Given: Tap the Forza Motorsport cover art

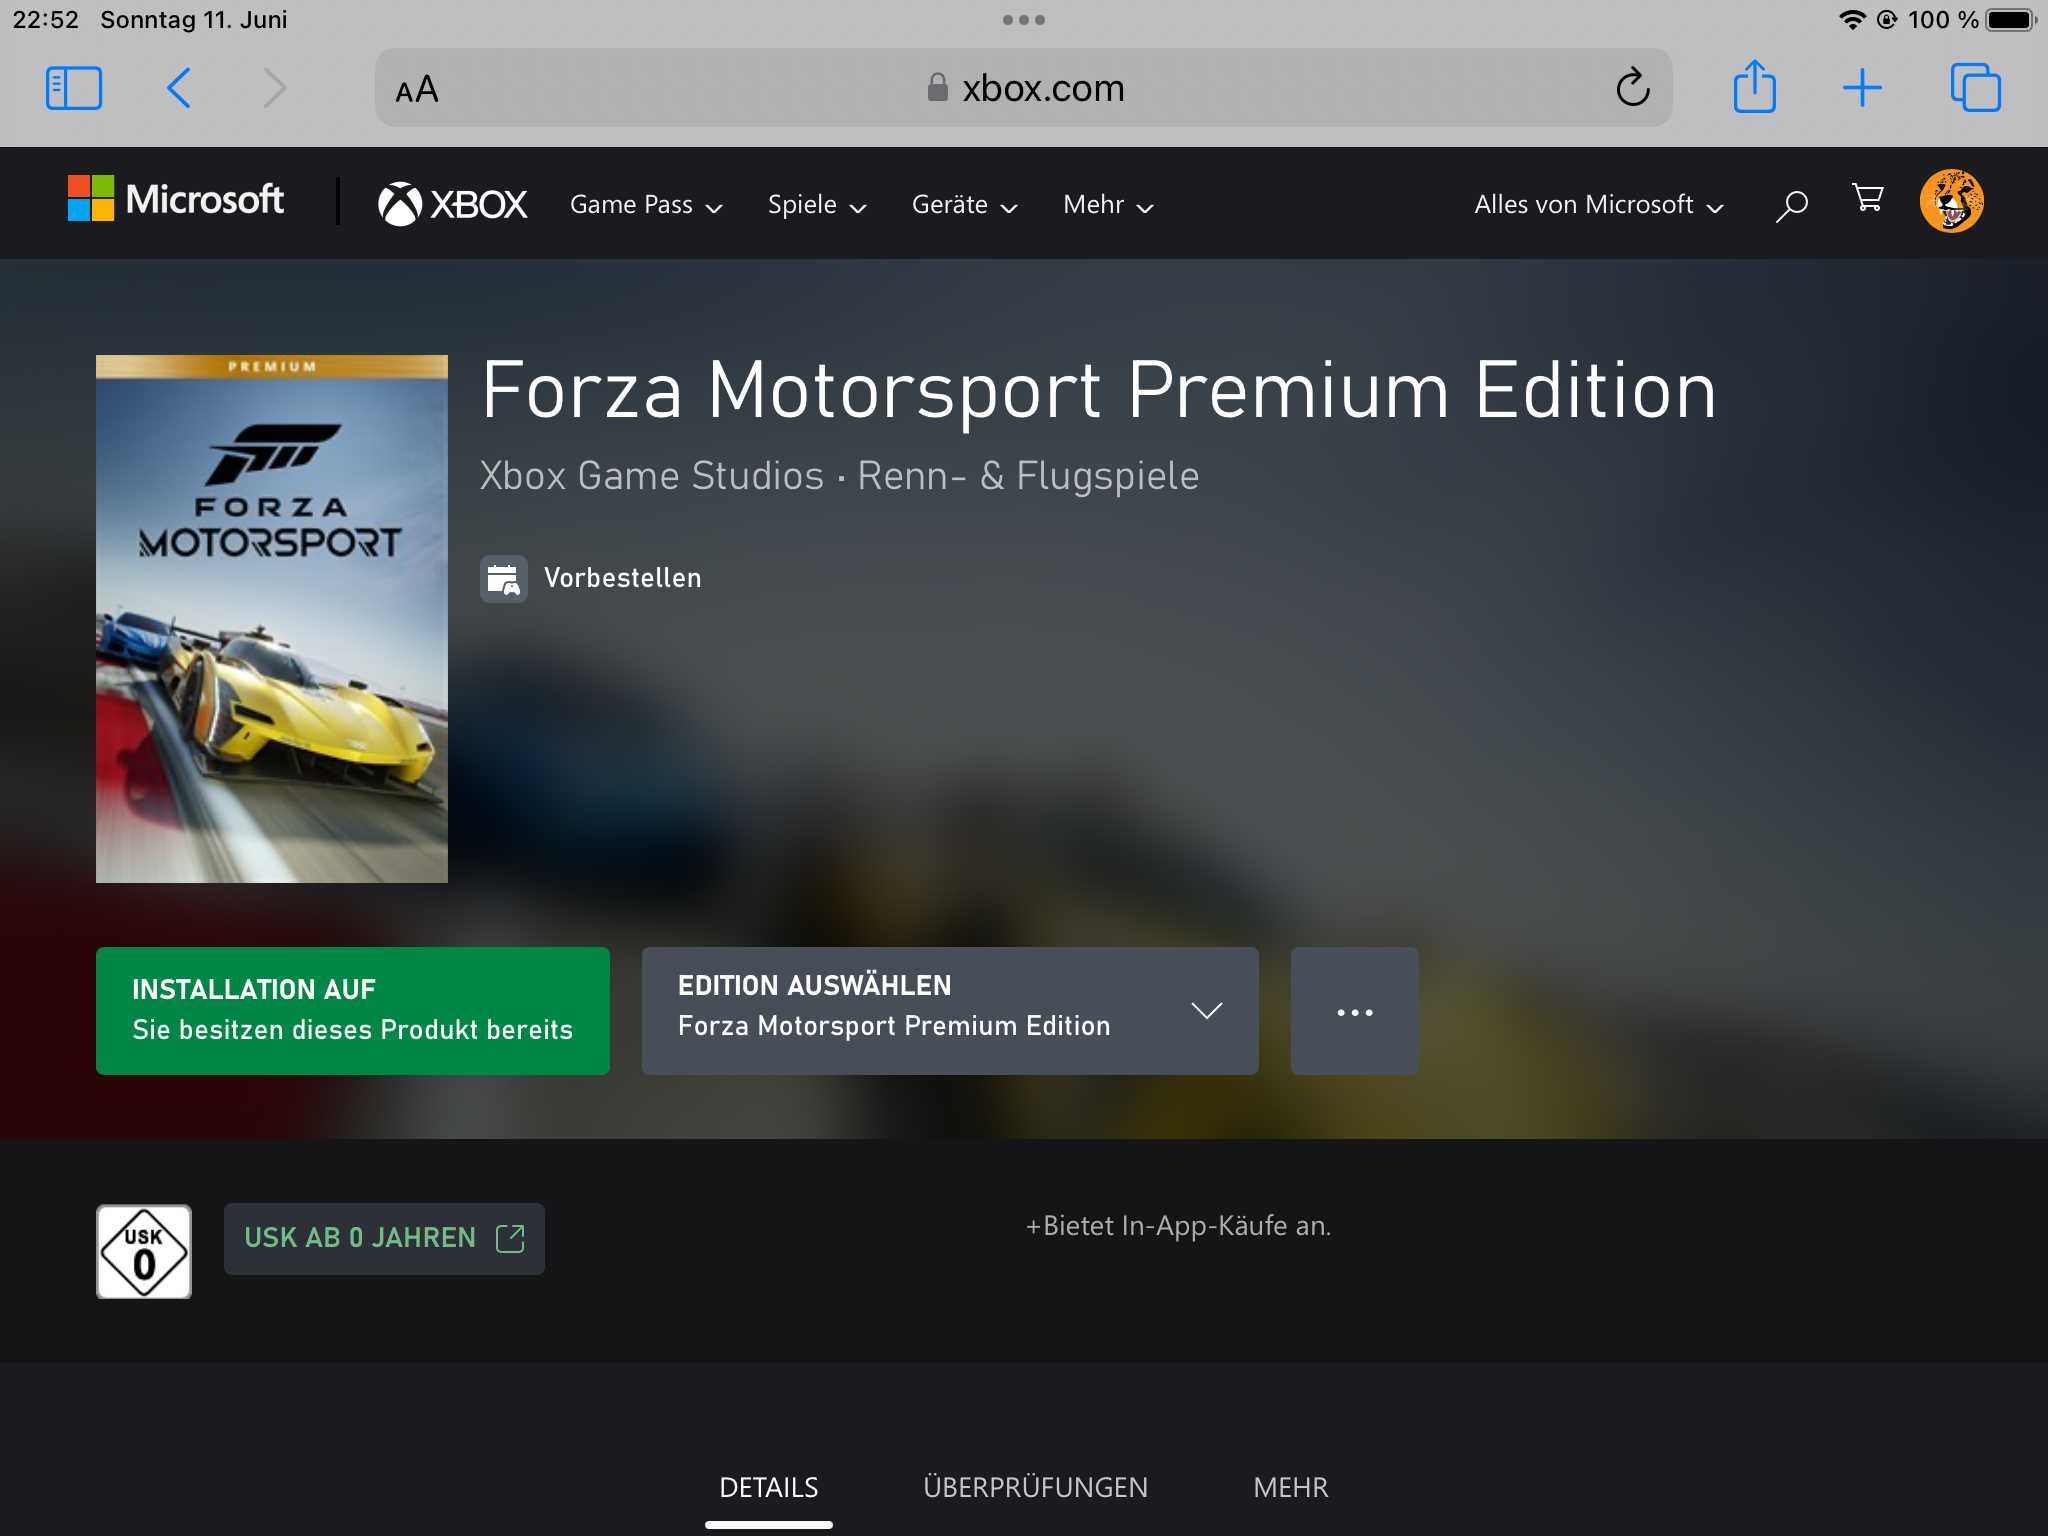Looking at the screenshot, I should pyautogui.click(x=272, y=619).
